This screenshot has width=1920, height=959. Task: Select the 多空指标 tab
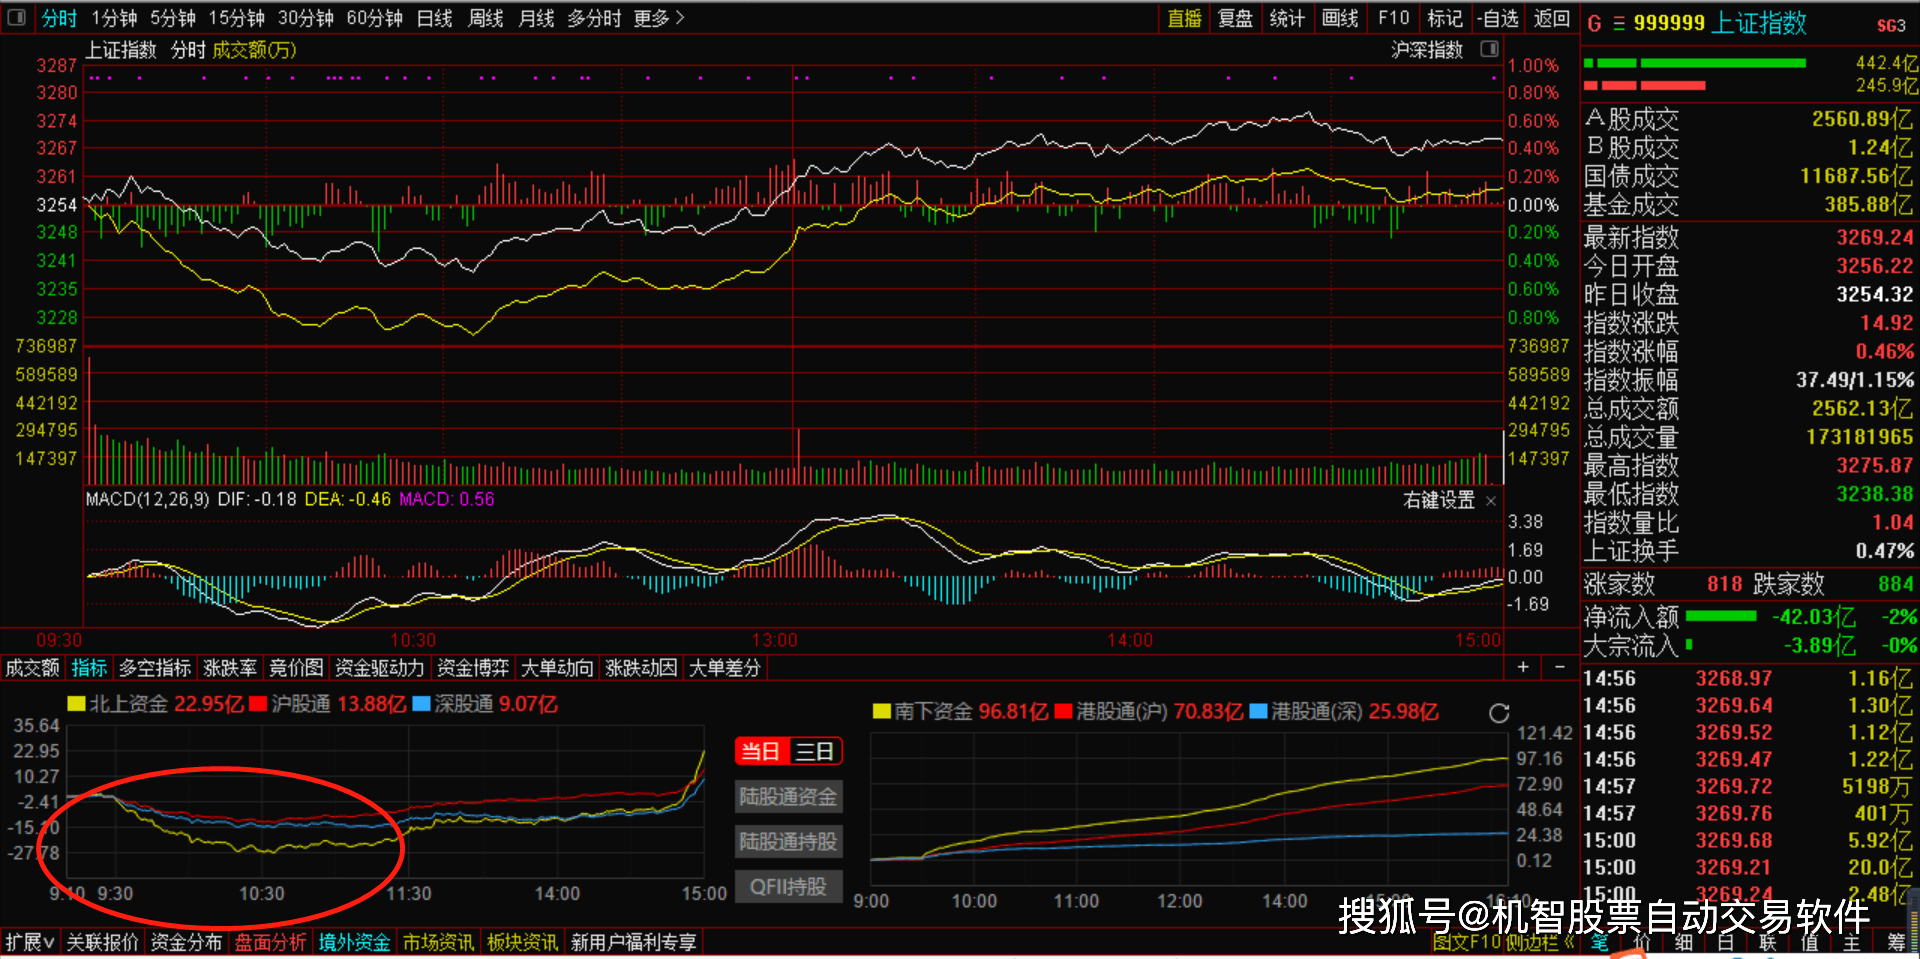[155, 668]
